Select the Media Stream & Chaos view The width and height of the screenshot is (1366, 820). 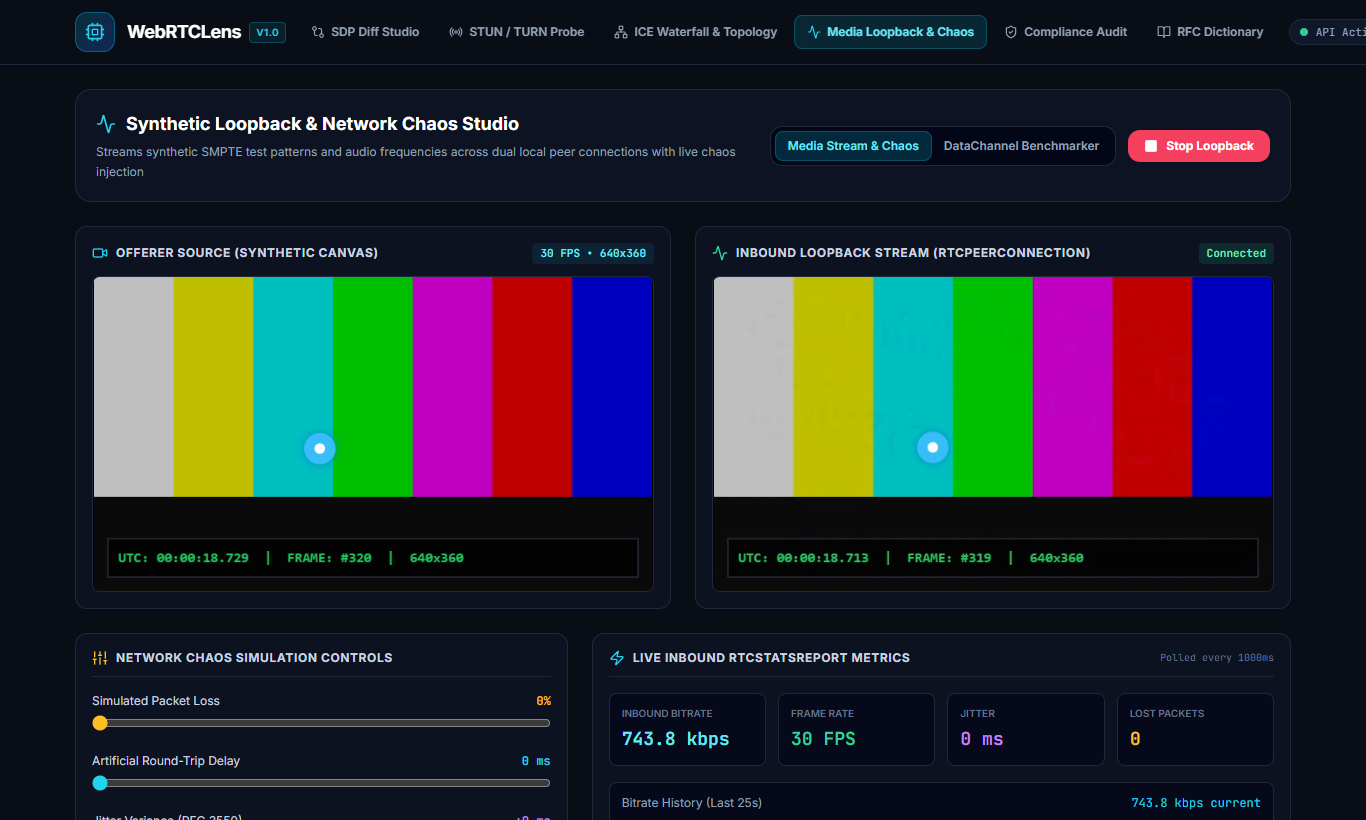(853, 146)
